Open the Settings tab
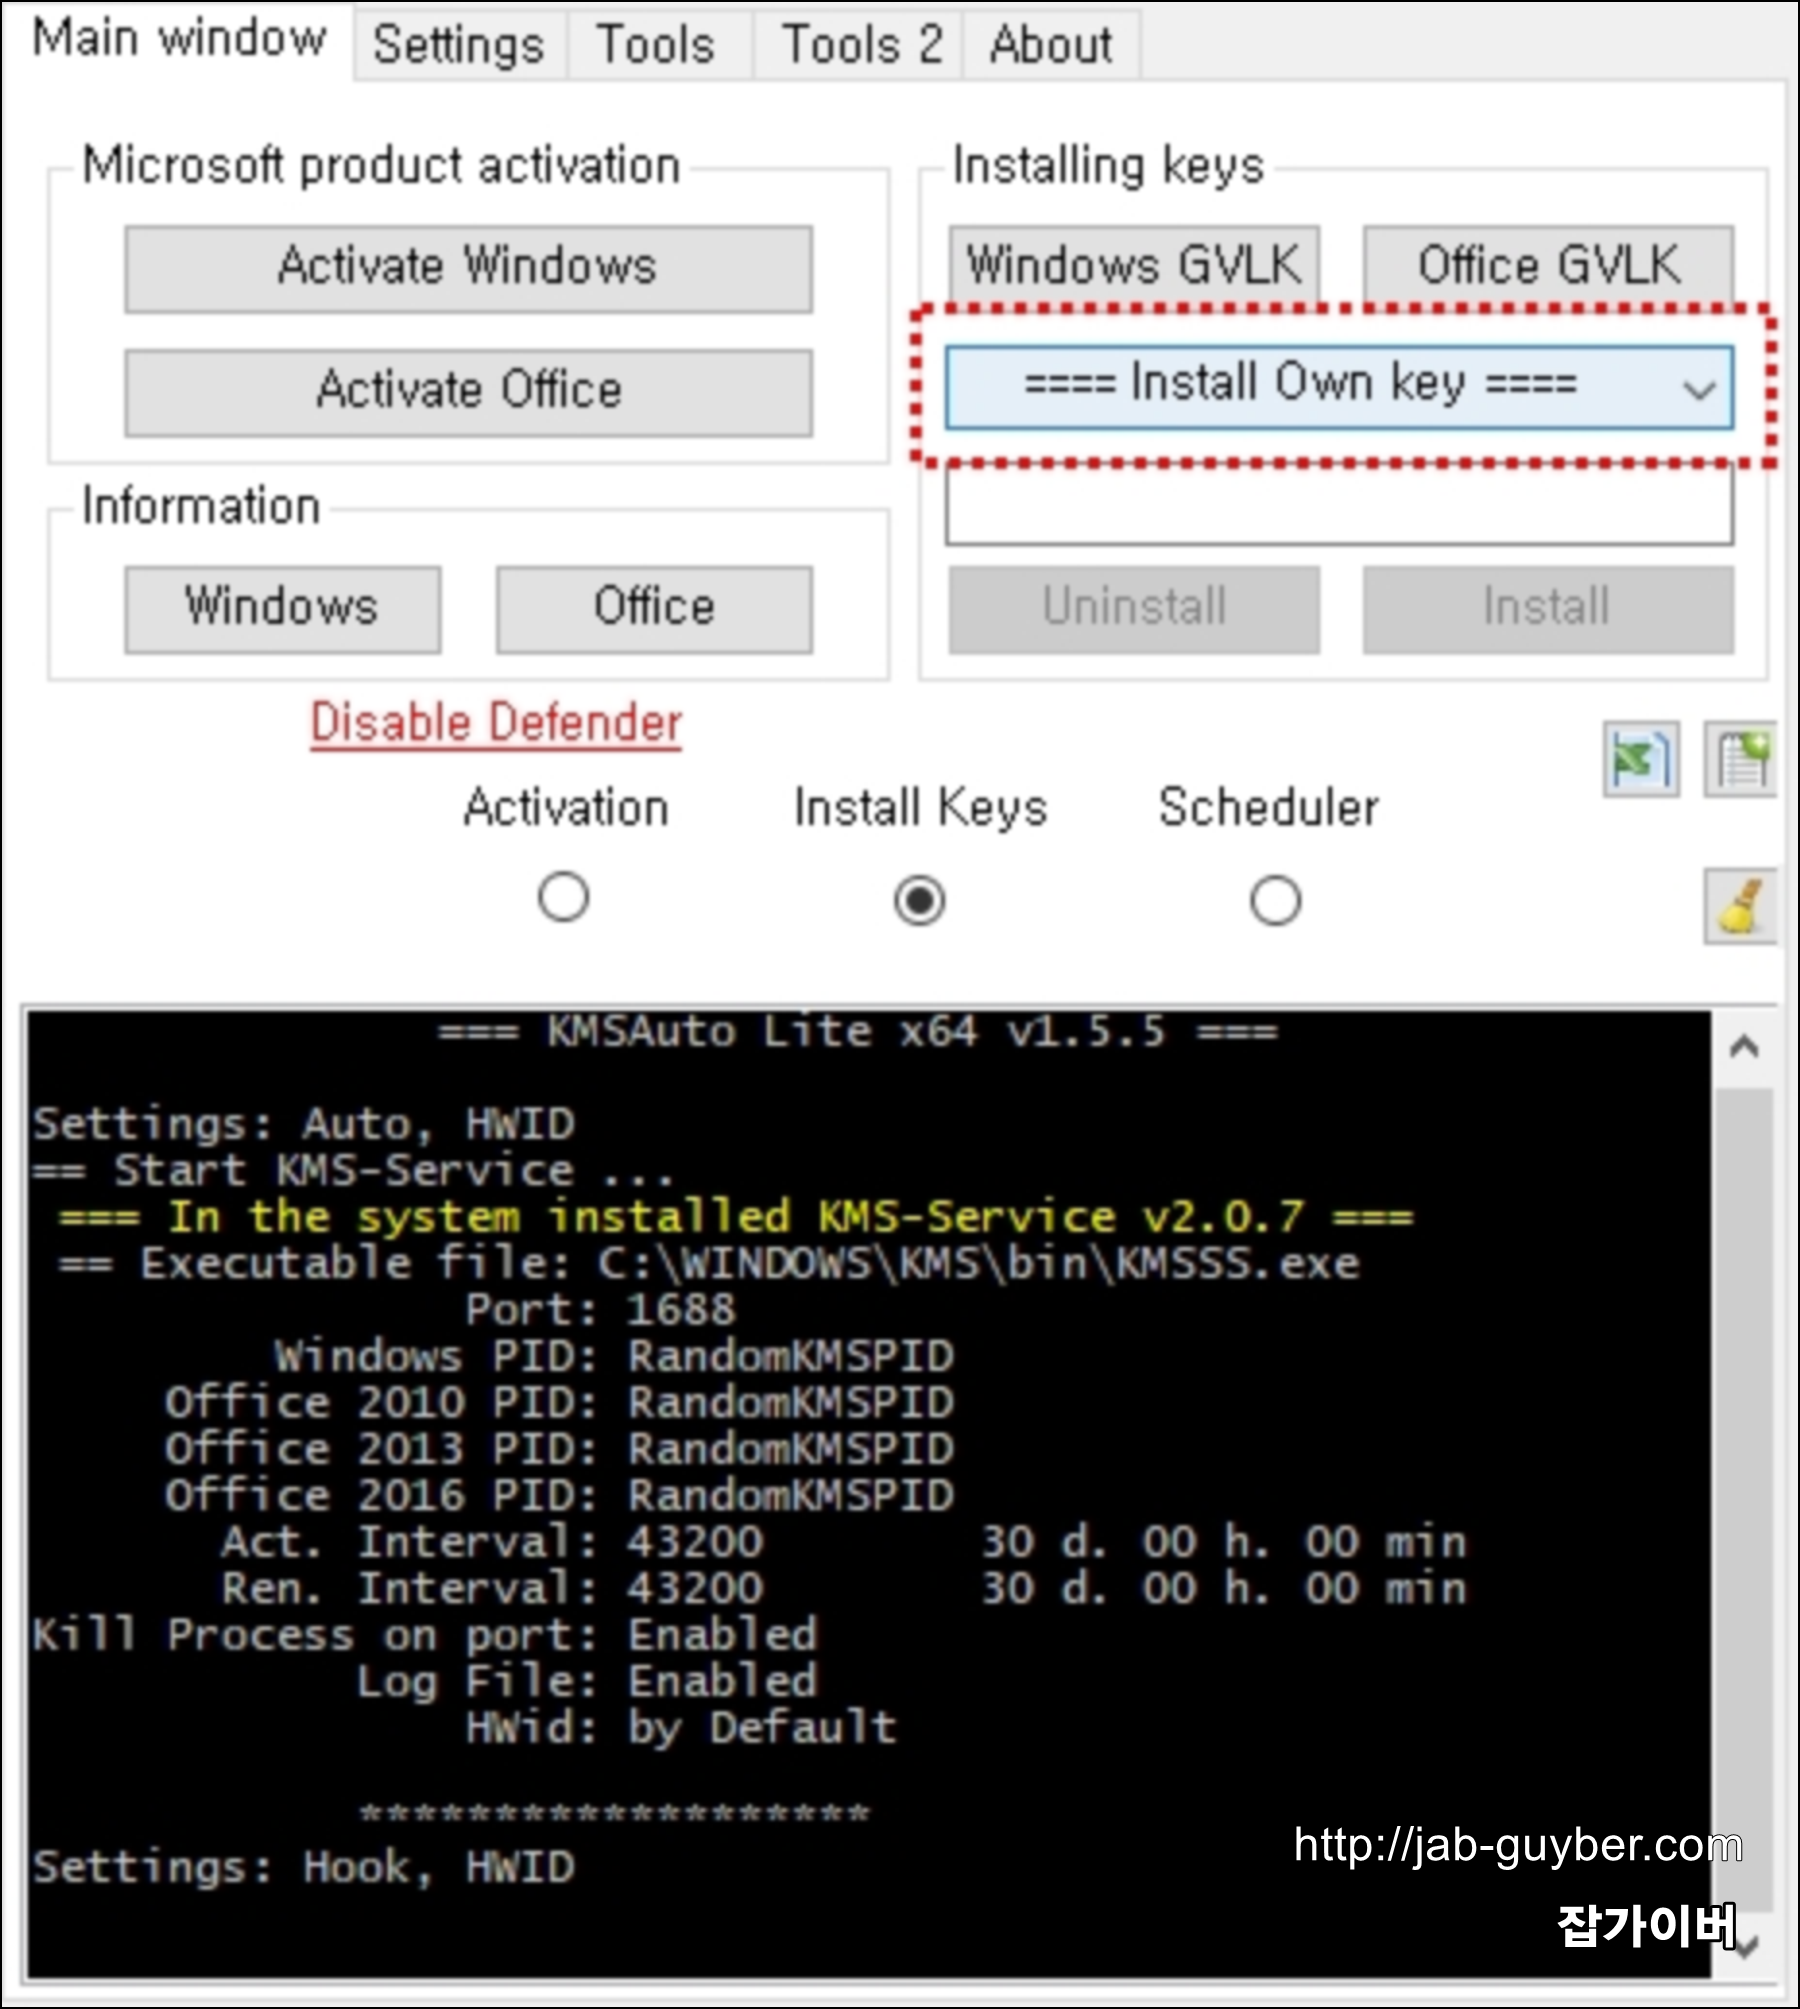This screenshot has height=2009, width=1800. 459,45
